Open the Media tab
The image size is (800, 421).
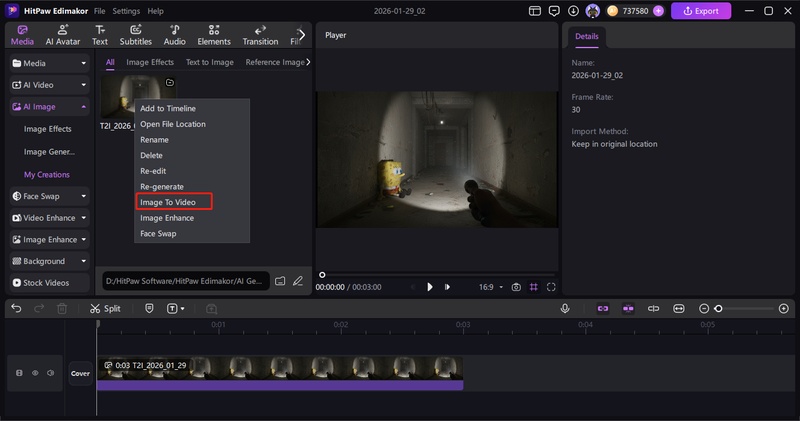[22, 35]
